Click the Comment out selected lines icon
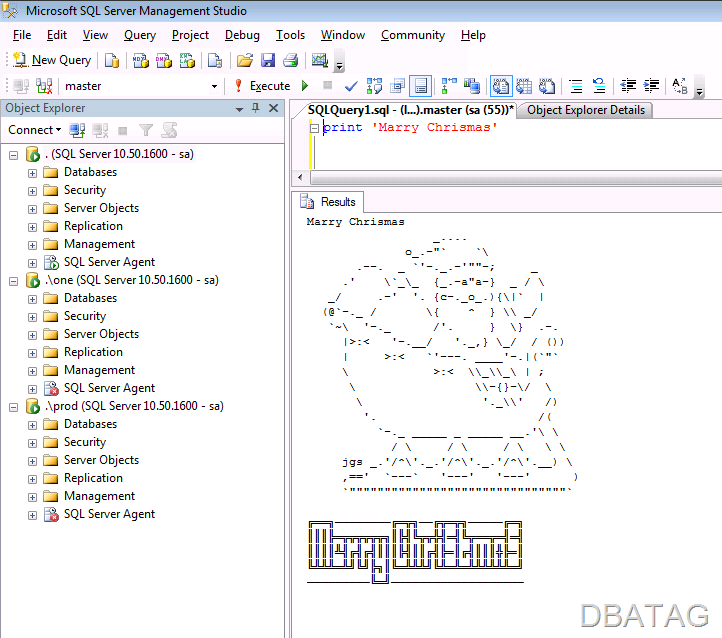The width and height of the screenshot is (722, 638). coord(576,86)
